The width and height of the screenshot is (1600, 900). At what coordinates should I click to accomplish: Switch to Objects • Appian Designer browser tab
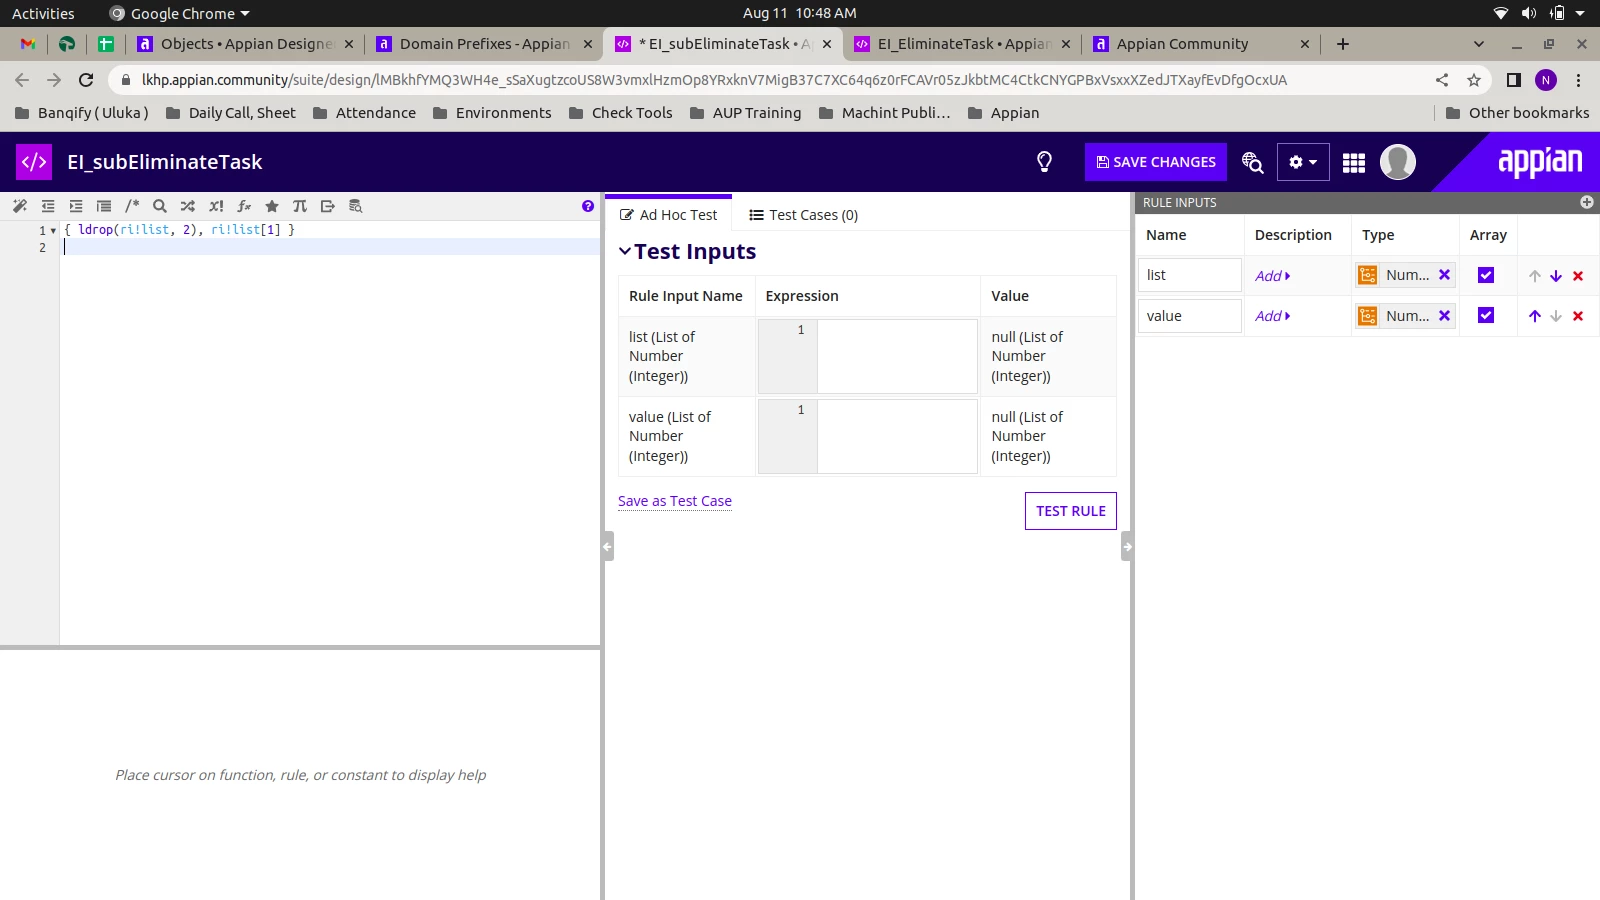pos(246,44)
